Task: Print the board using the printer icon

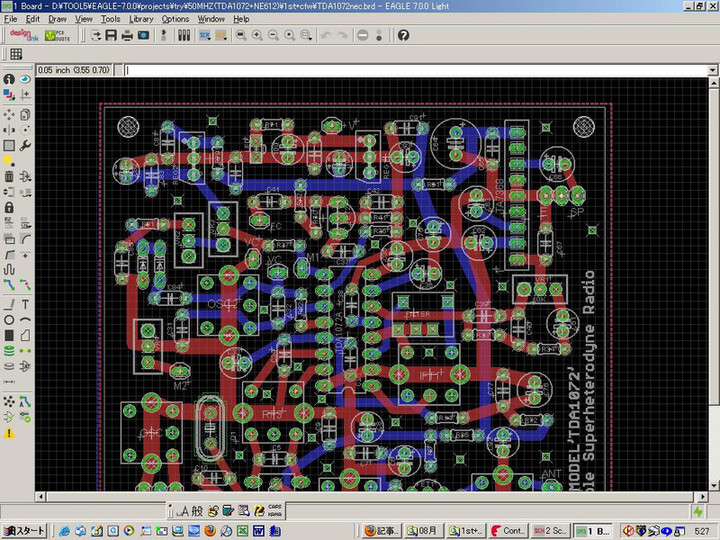Action: 127,35
